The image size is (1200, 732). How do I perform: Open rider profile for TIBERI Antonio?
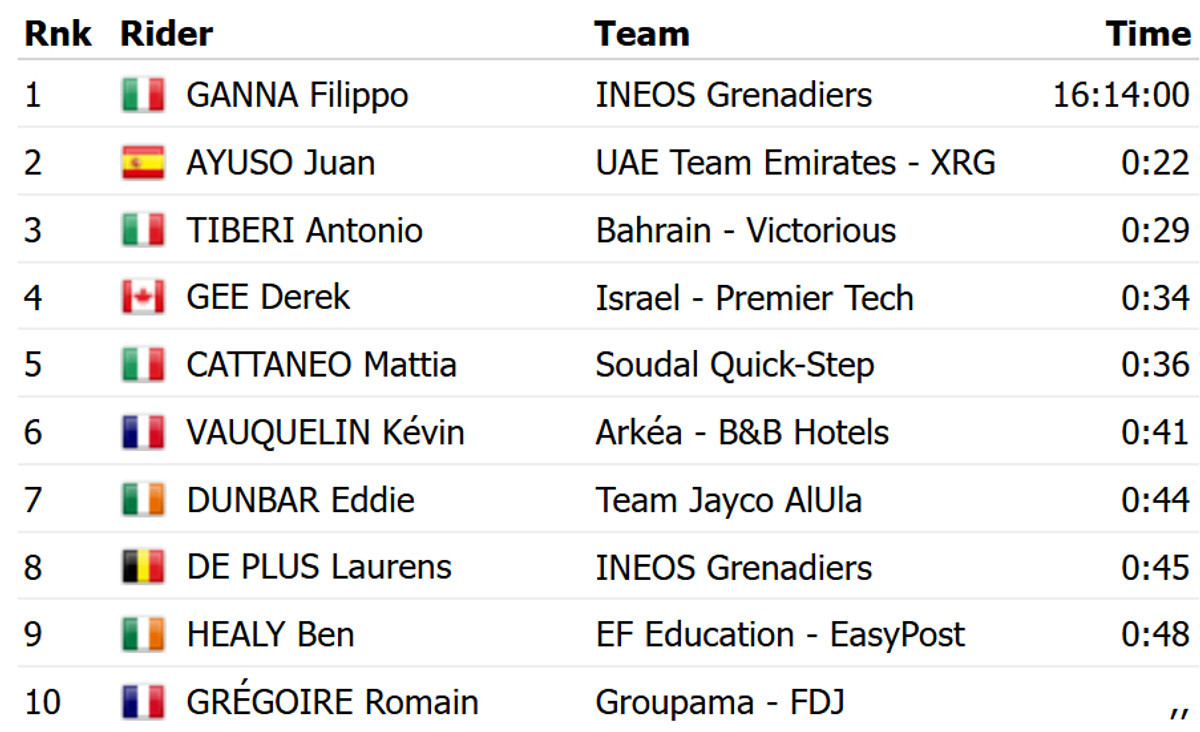pos(304,230)
